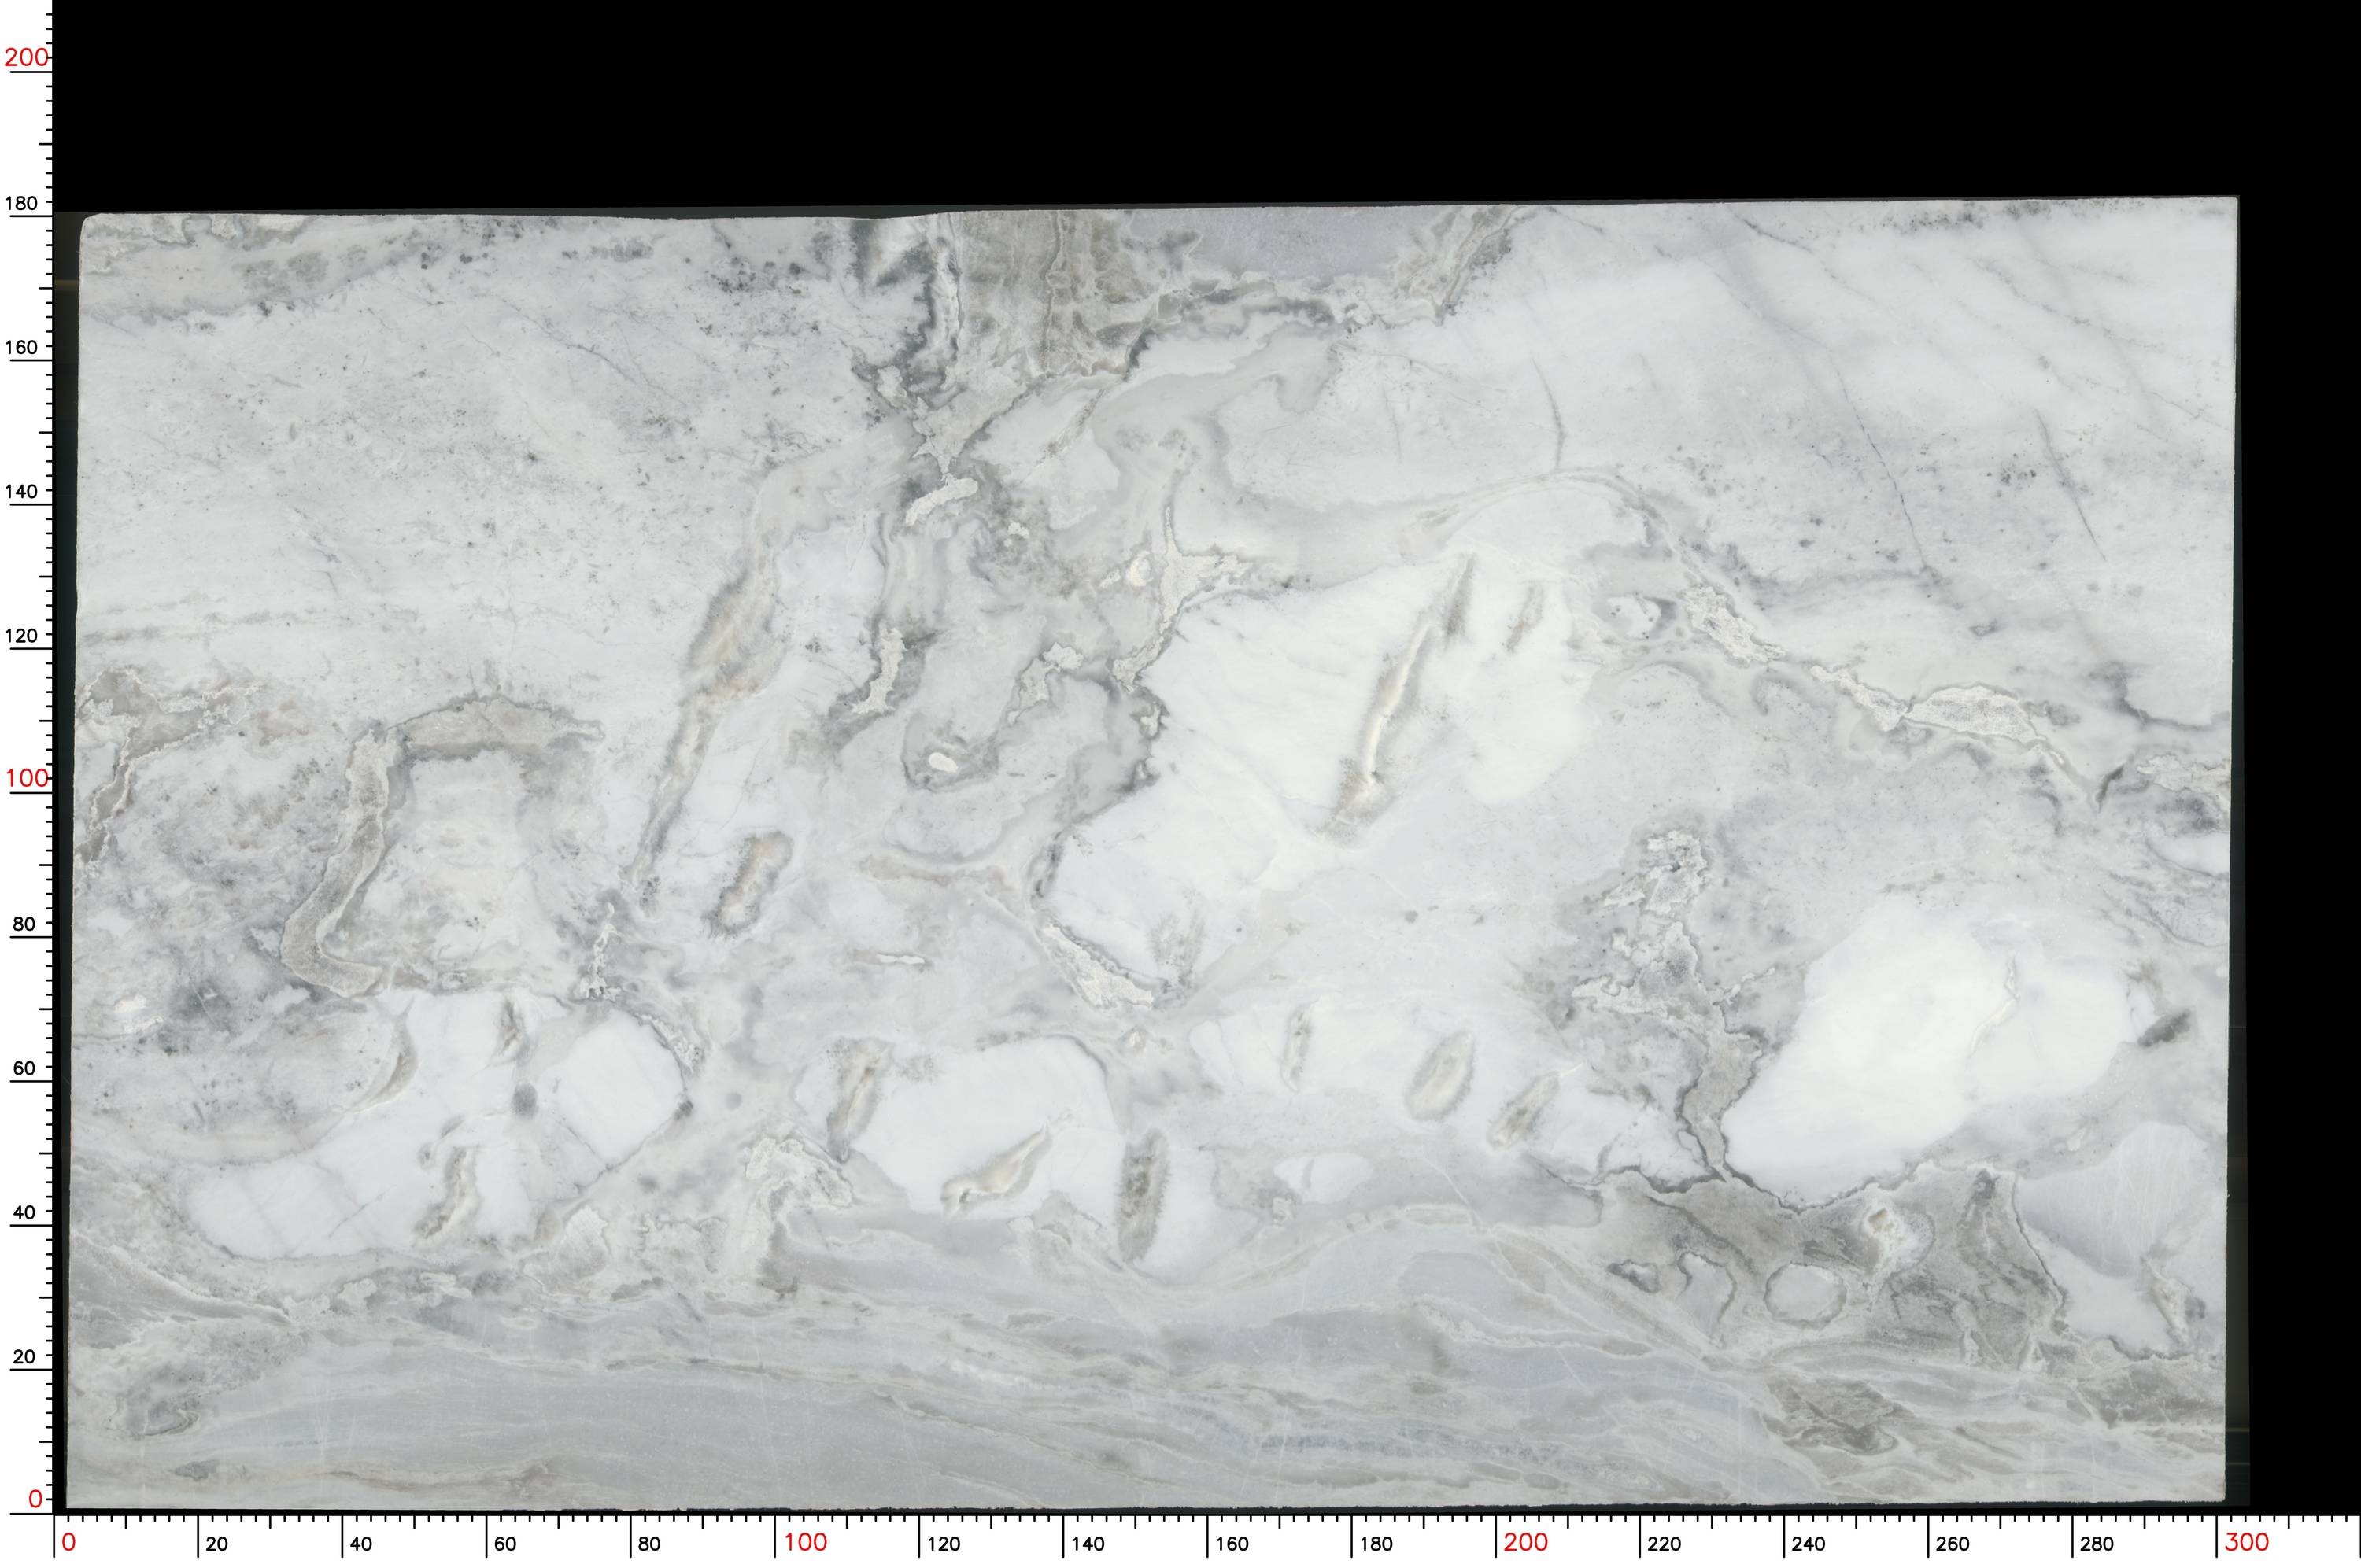Viewport: 2361px width, 1568px height.
Task: Click 120 on the horizontal ruler
Action: pos(943,1544)
